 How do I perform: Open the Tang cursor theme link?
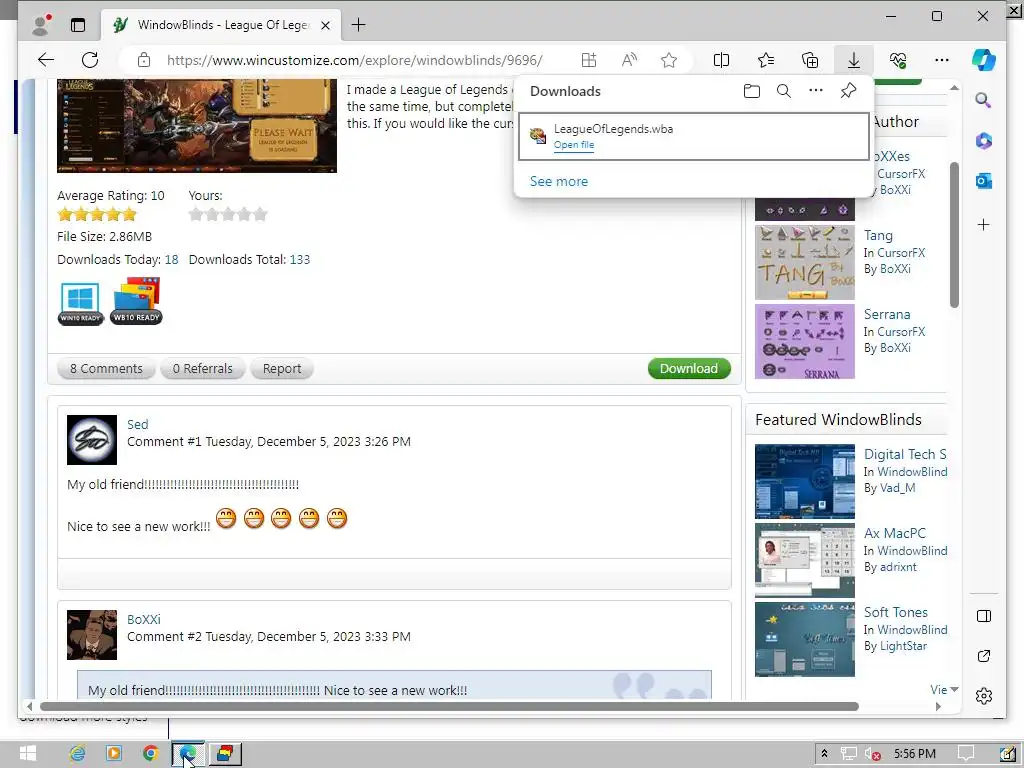[x=878, y=235]
